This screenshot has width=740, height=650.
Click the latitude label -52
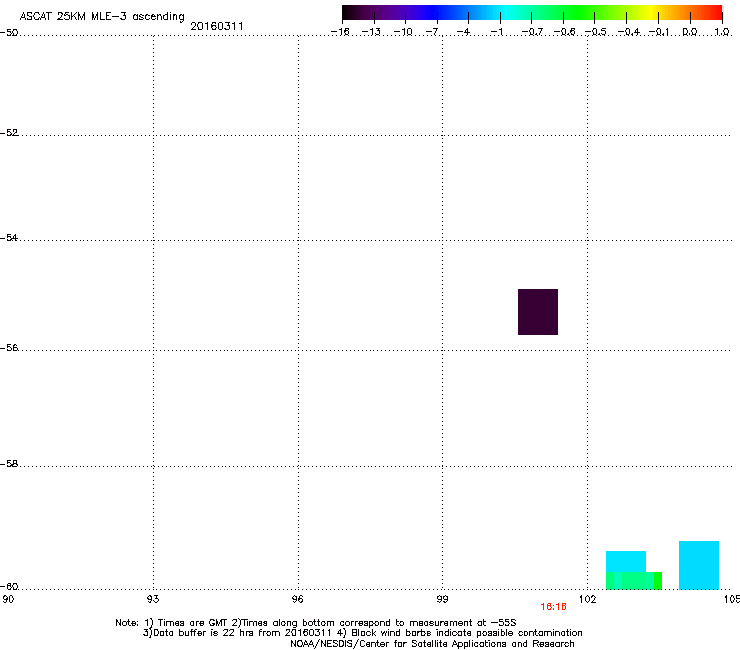pyautogui.click(x=9, y=133)
